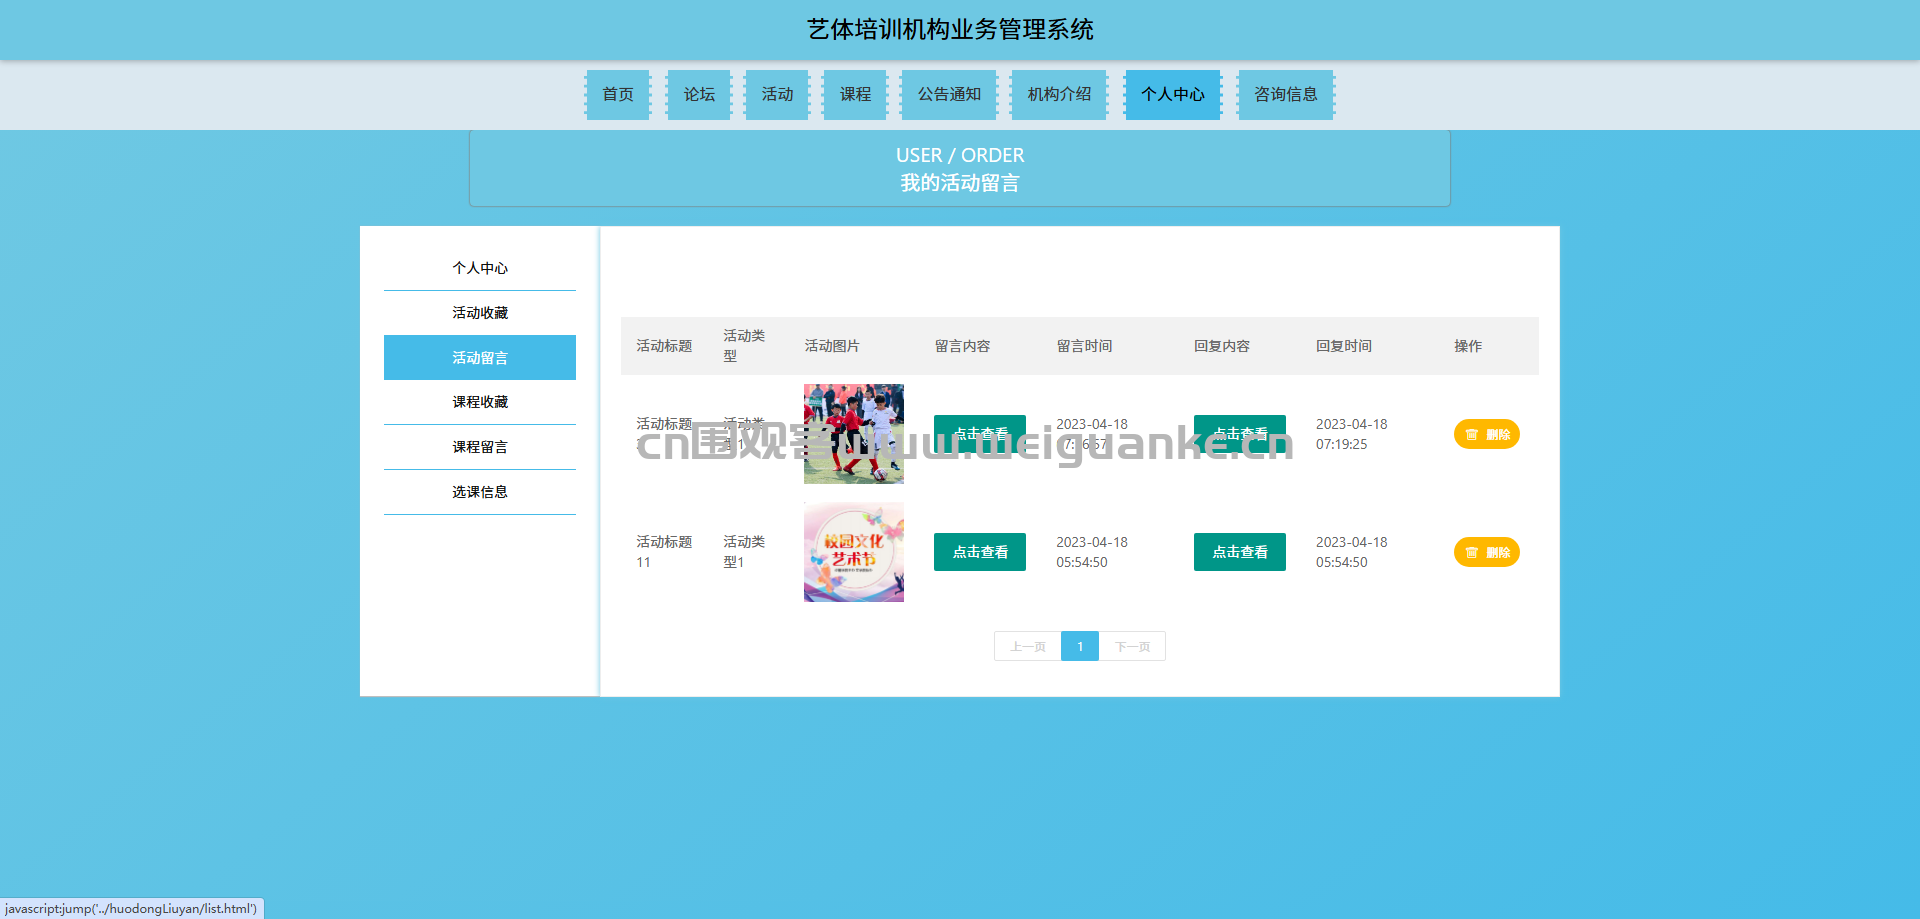Select page 1 in pagination
Viewport: 1920px width, 919px height.
[1080, 646]
